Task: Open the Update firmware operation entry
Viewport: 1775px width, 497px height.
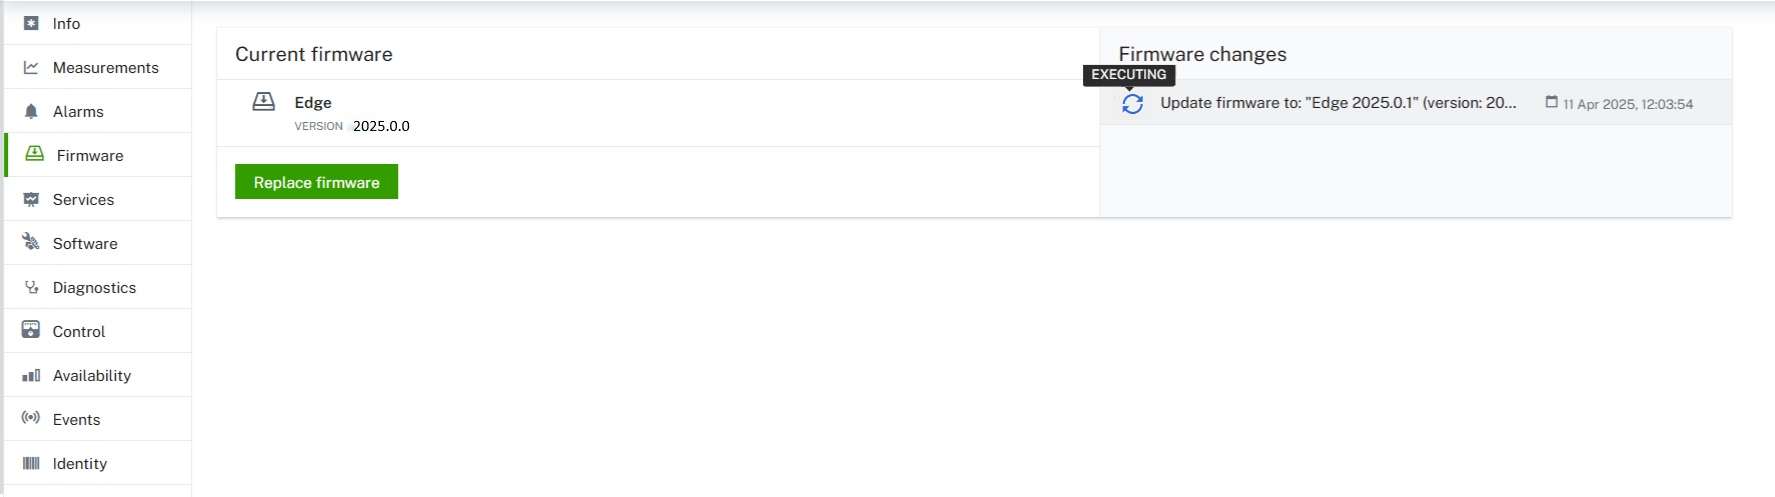Action: coord(1338,103)
